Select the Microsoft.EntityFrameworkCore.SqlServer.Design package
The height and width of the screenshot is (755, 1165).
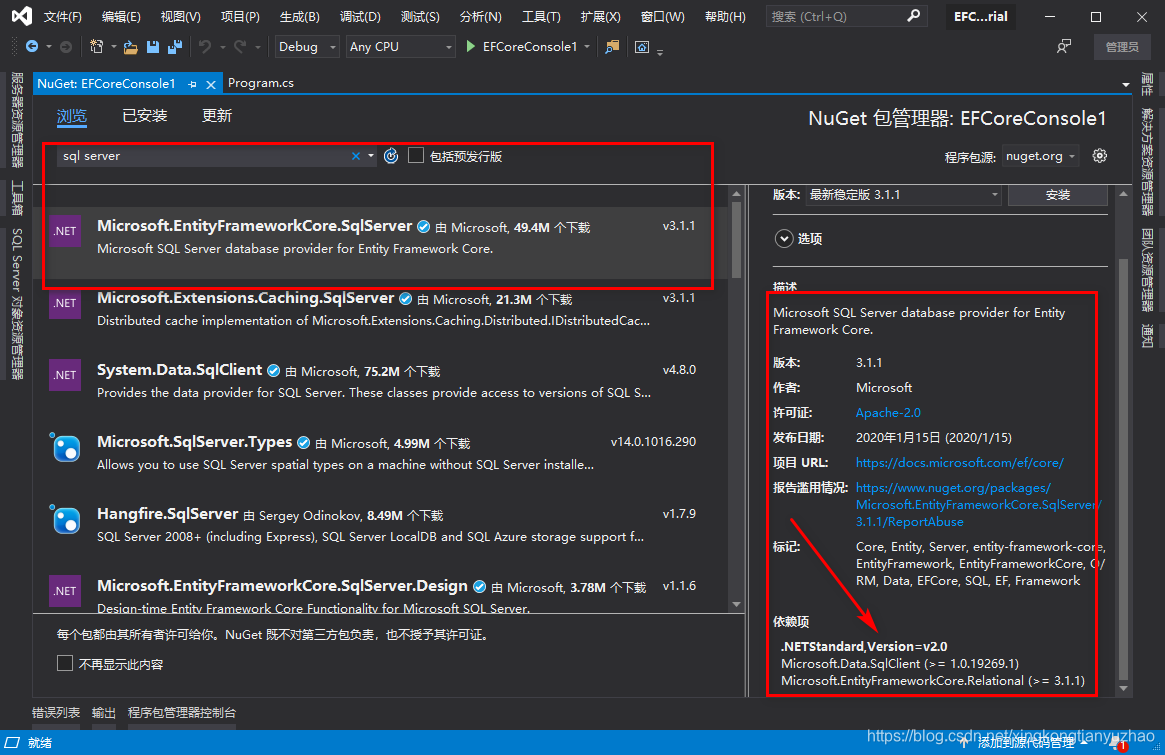tap(379, 595)
